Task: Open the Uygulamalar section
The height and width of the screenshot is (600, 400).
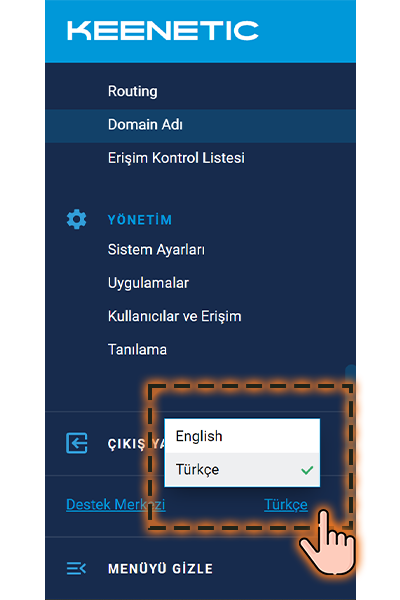Action: pos(148,283)
